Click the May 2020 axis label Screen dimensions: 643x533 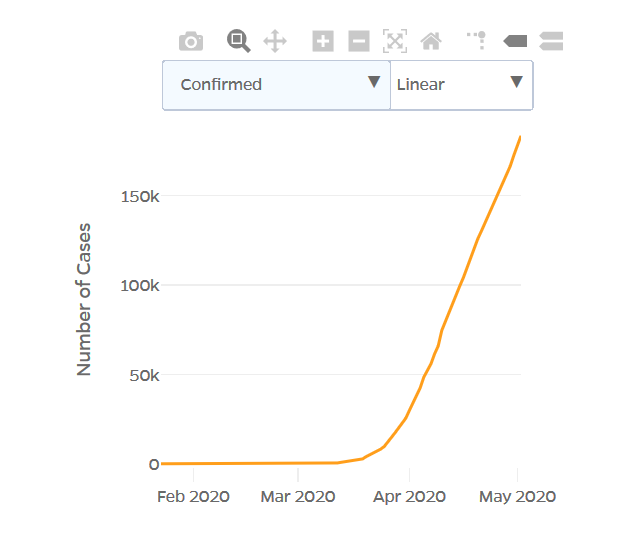coord(518,497)
